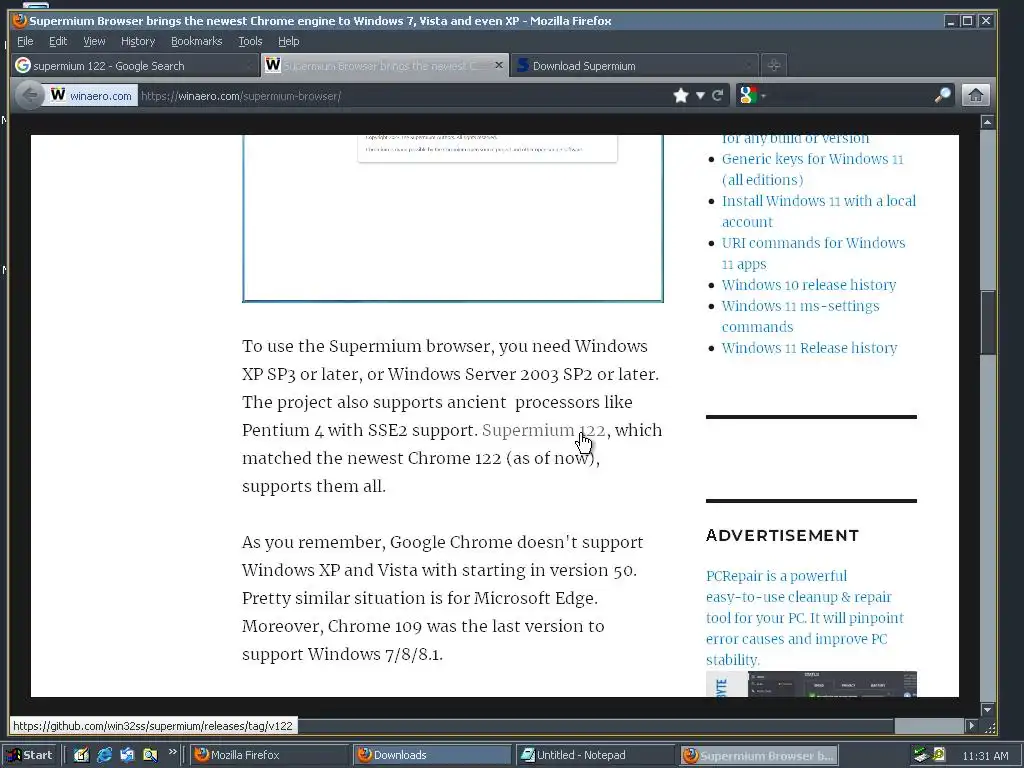Switch to supermium 122 Google Search tab
This screenshot has width=1024, height=768.
[x=135, y=65]
